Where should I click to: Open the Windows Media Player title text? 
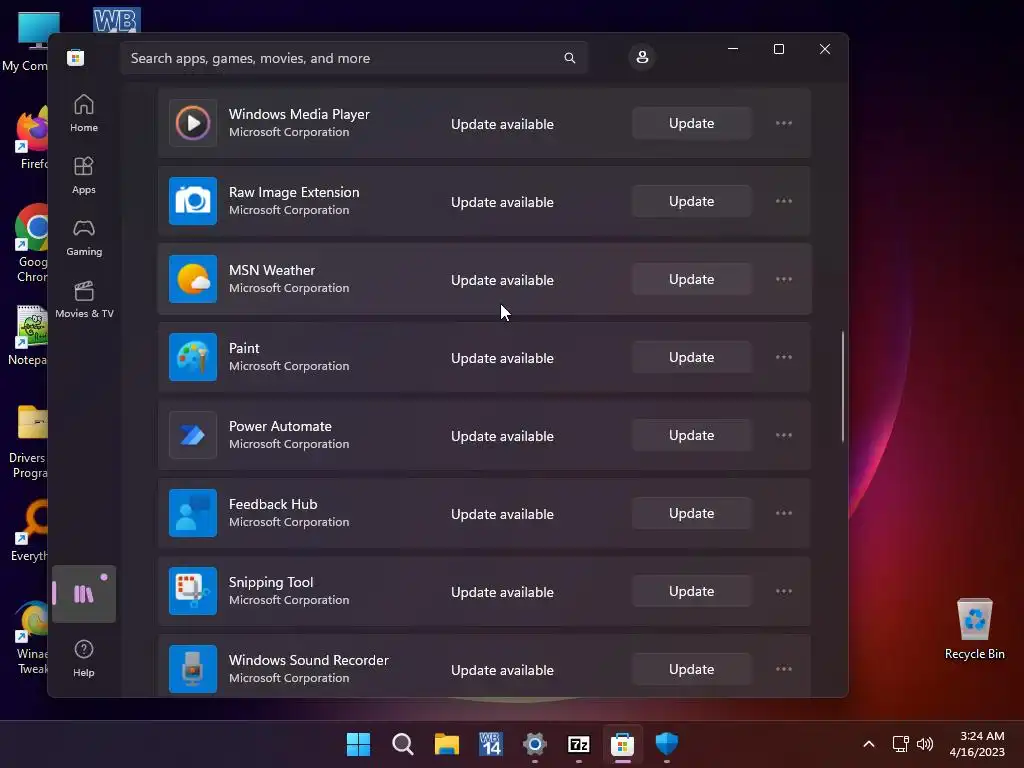(299, 114)
